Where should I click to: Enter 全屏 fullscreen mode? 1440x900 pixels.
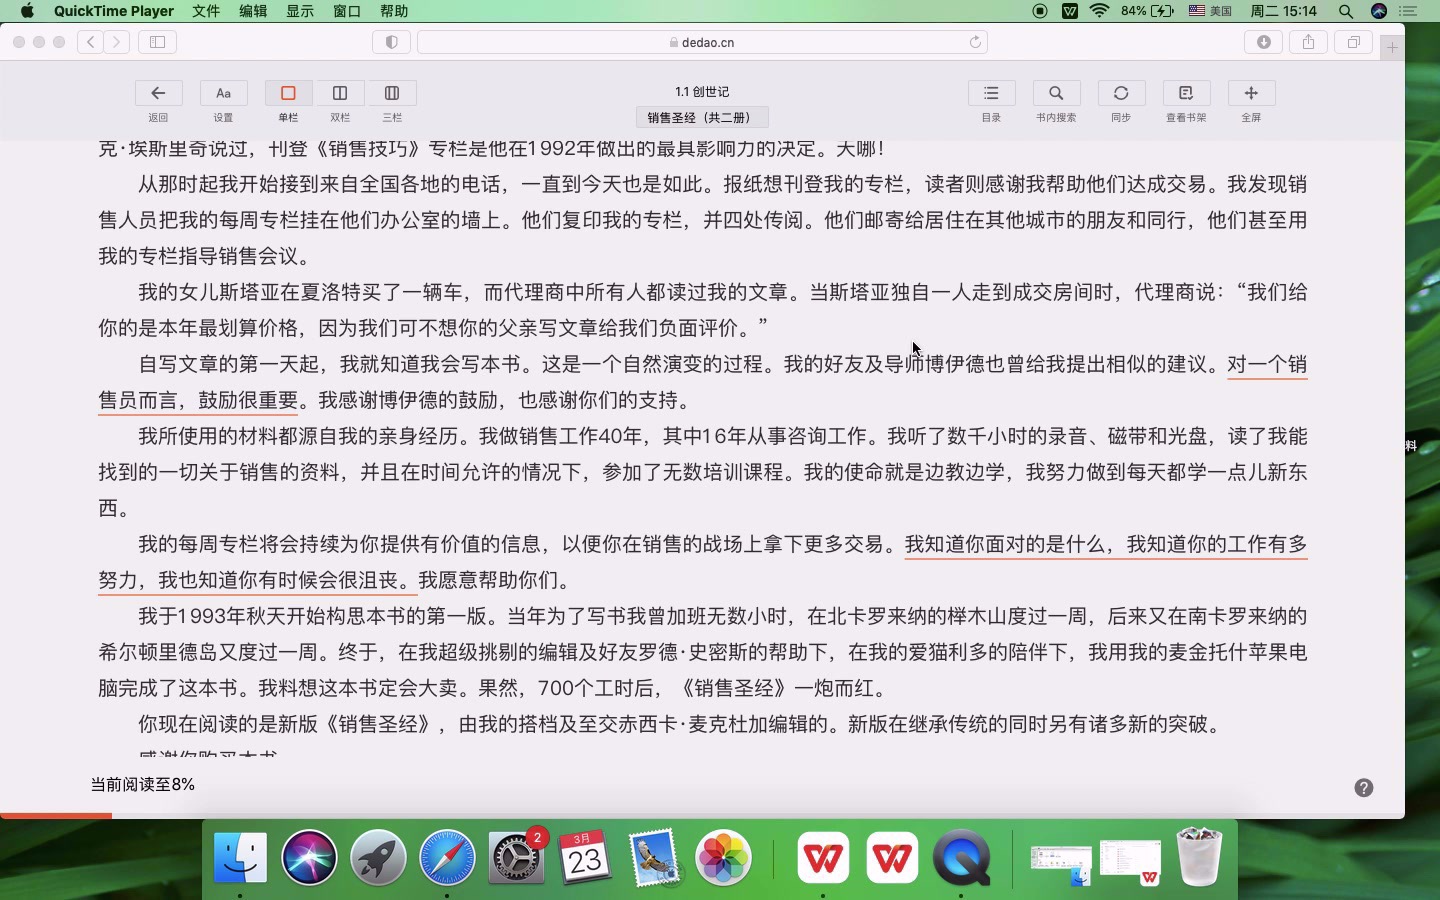(x=1251, y=93)
